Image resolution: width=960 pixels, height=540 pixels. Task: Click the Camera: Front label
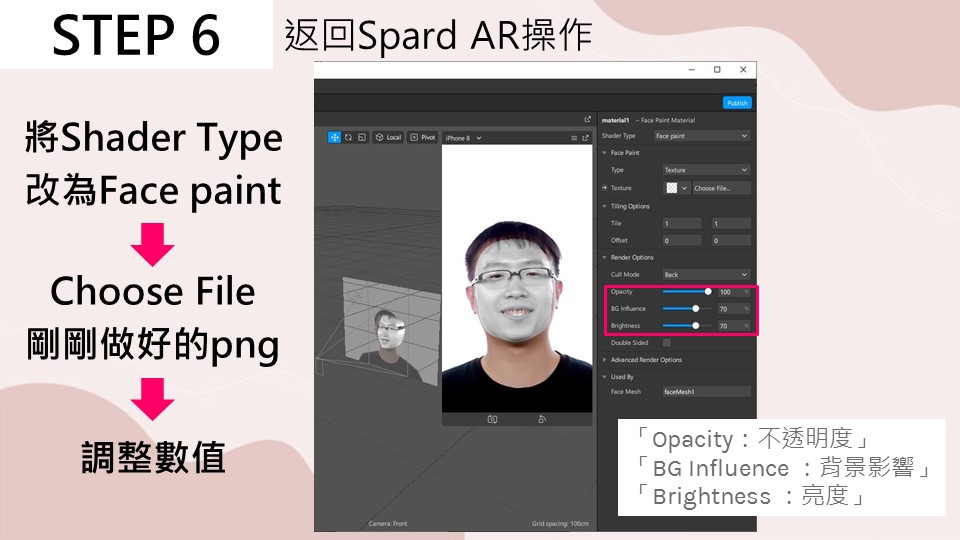coord(388,523)
